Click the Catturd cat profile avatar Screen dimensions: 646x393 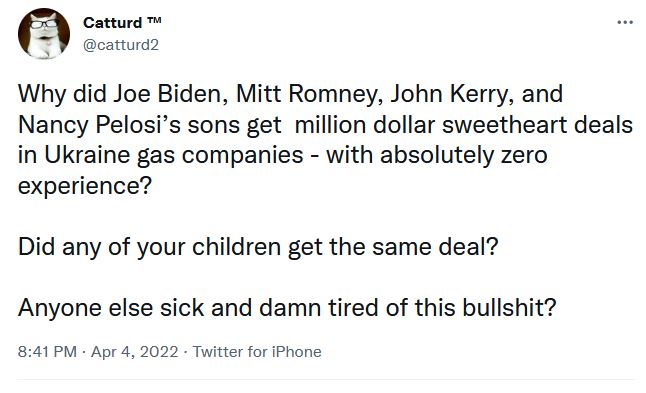(x=44, y=34)
